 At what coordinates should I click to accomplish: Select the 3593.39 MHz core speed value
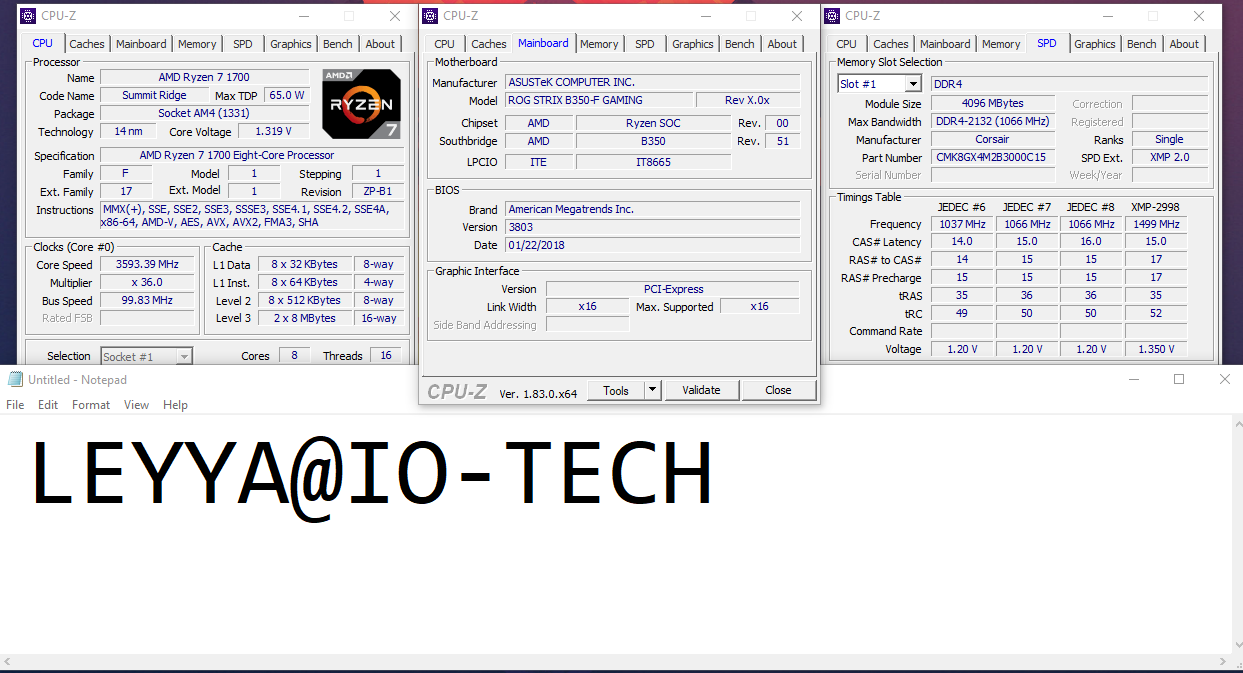[x=147, y=265]
